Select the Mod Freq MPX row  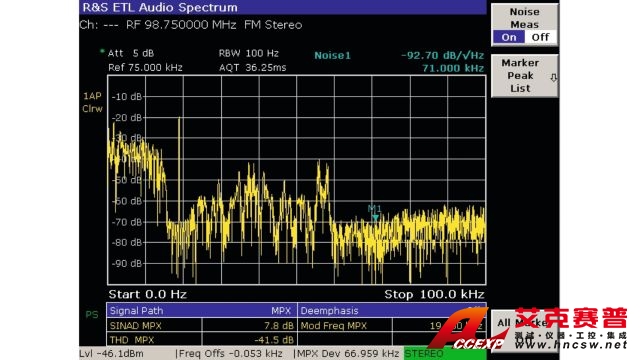point(392,326)
